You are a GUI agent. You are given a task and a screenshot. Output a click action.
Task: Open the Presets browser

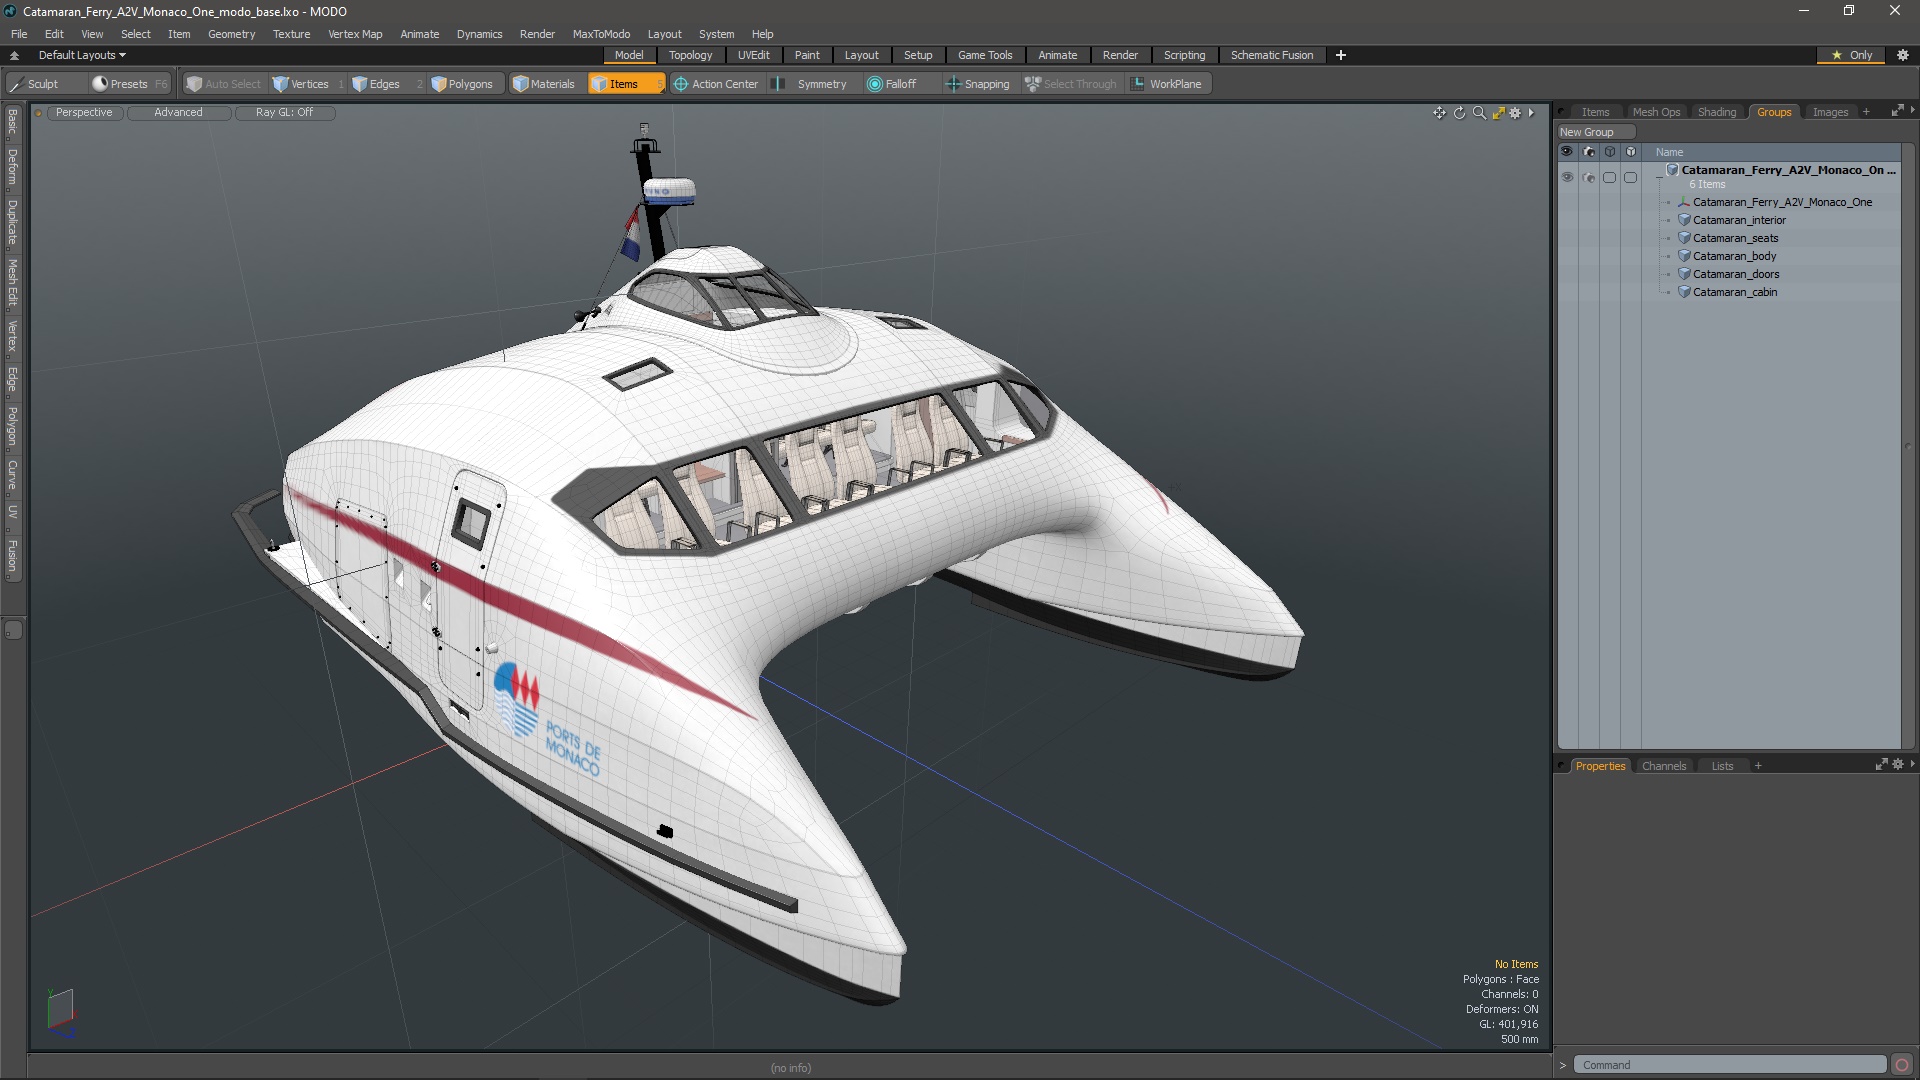(x=128, y=84)
